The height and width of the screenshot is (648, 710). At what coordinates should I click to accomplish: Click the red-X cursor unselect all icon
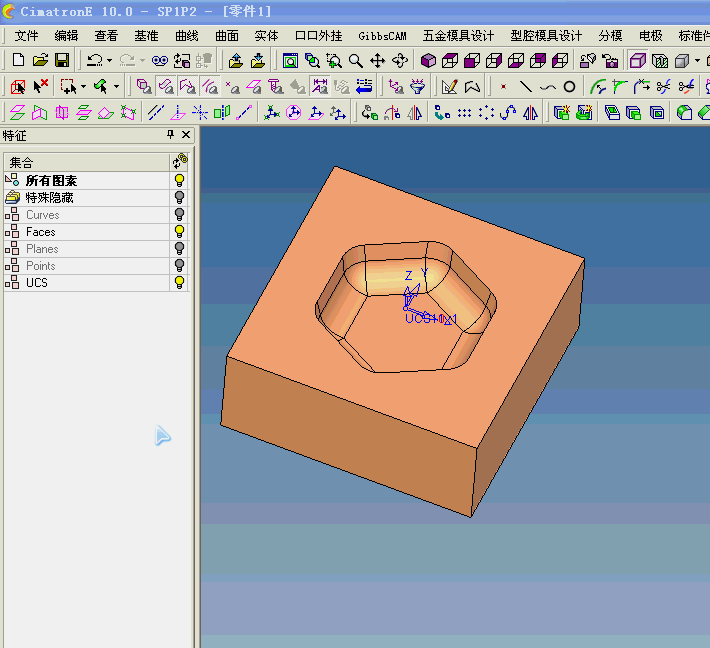[x=41, y=86]
